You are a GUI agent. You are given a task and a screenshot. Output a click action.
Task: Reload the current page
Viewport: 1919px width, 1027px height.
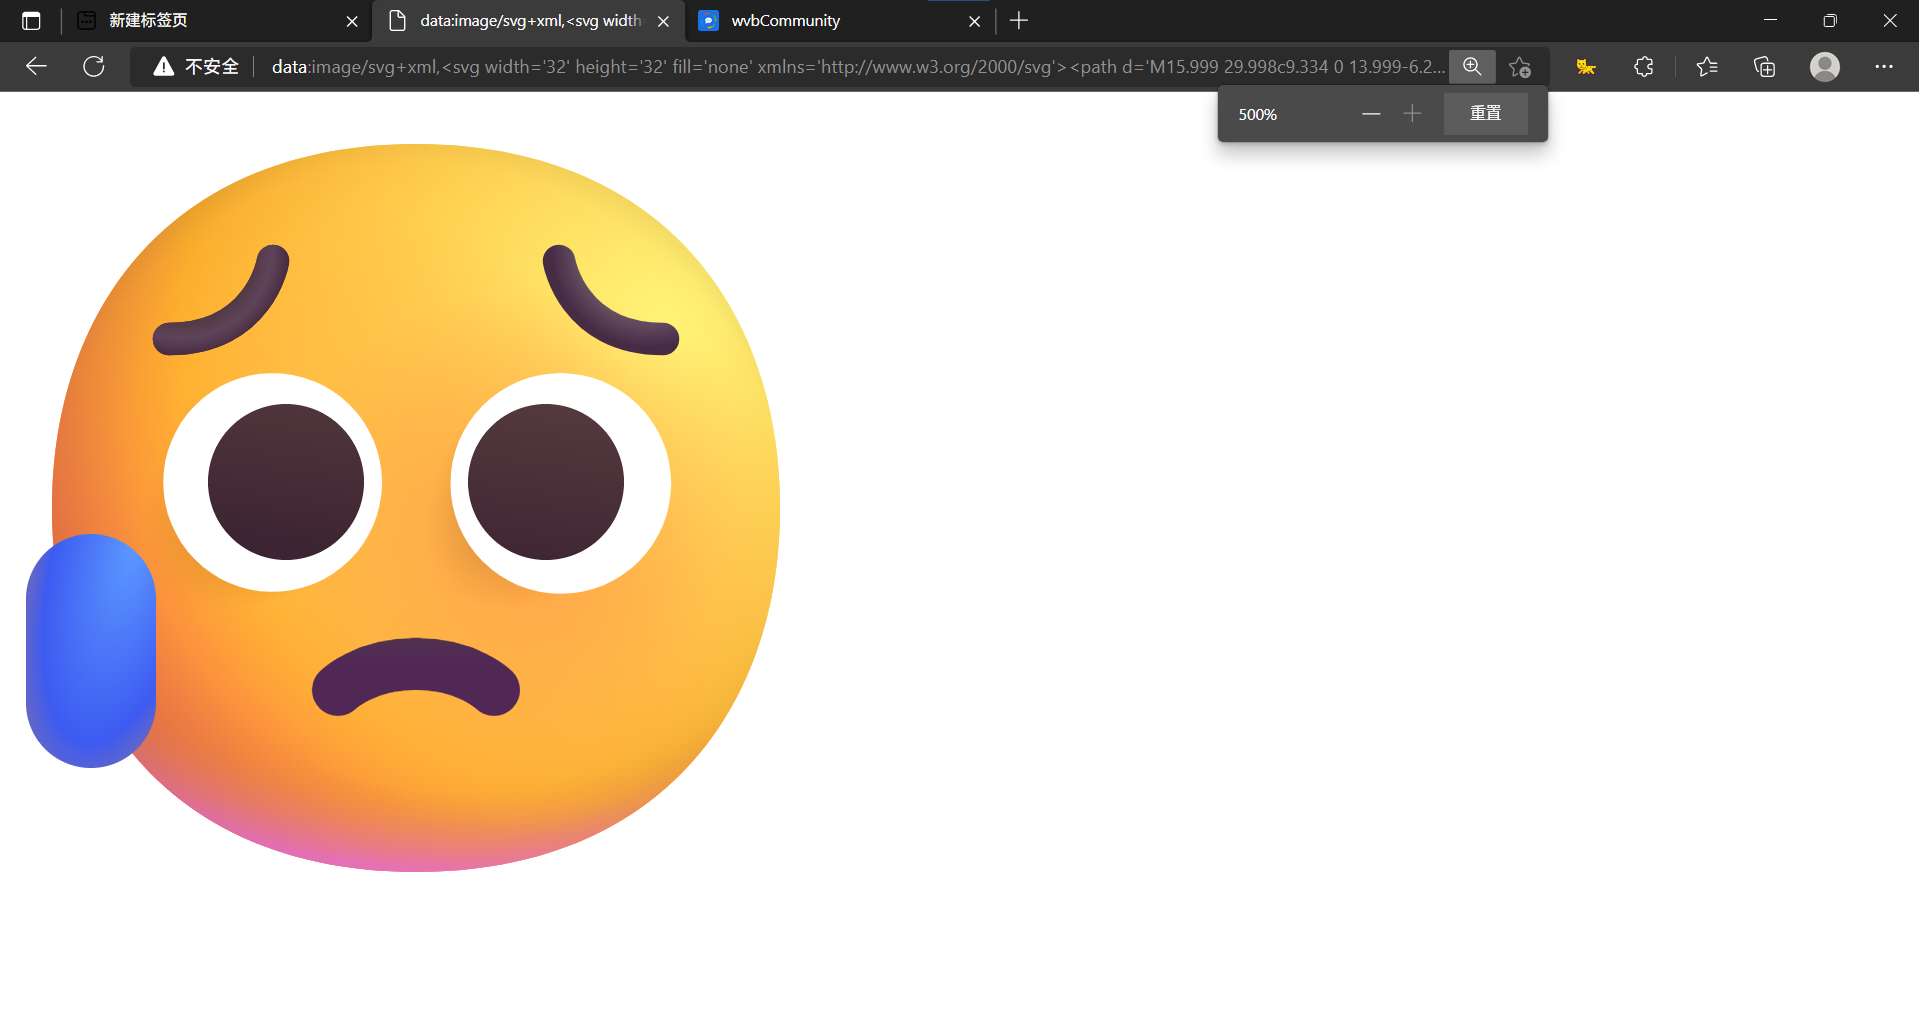point(94,67)
